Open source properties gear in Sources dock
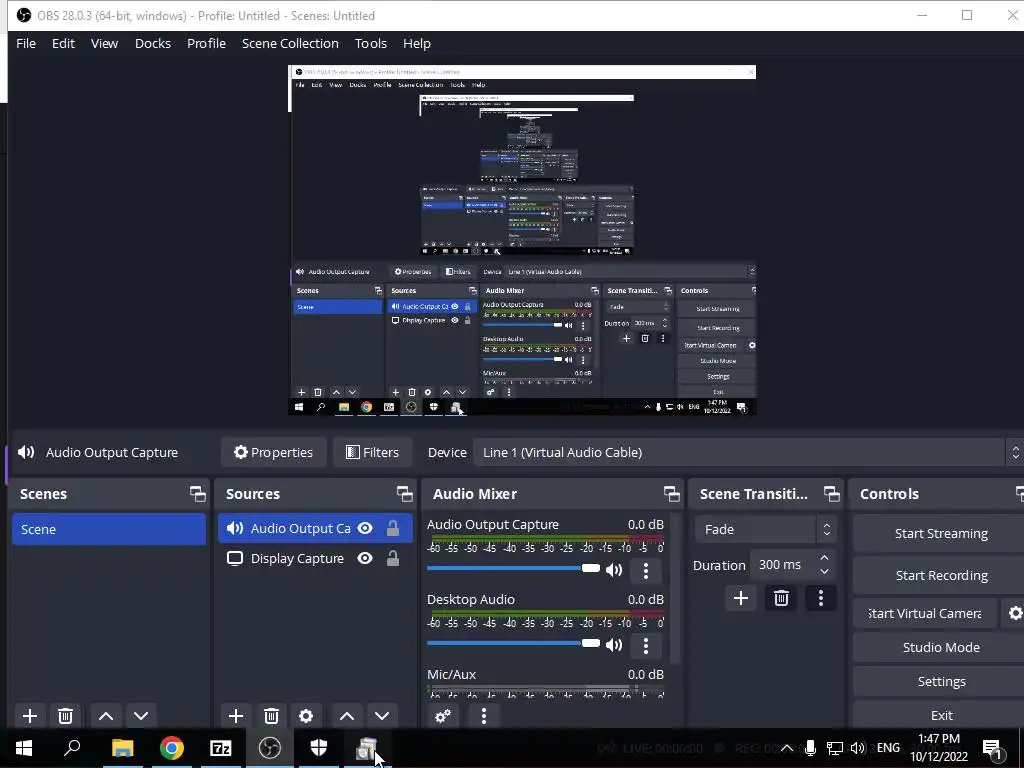The image size is (1024, 768). tap(306, 716)
